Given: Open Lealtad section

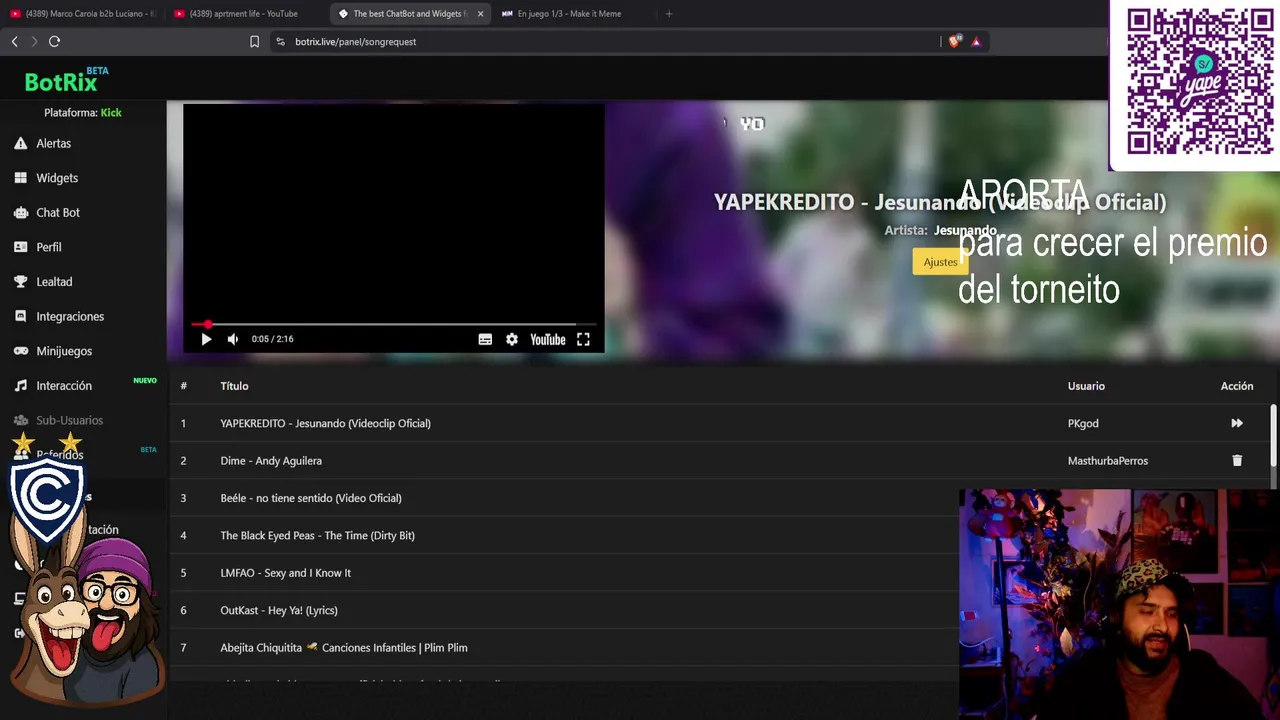Looking at the screenshot, I should [x=54, y=282].
